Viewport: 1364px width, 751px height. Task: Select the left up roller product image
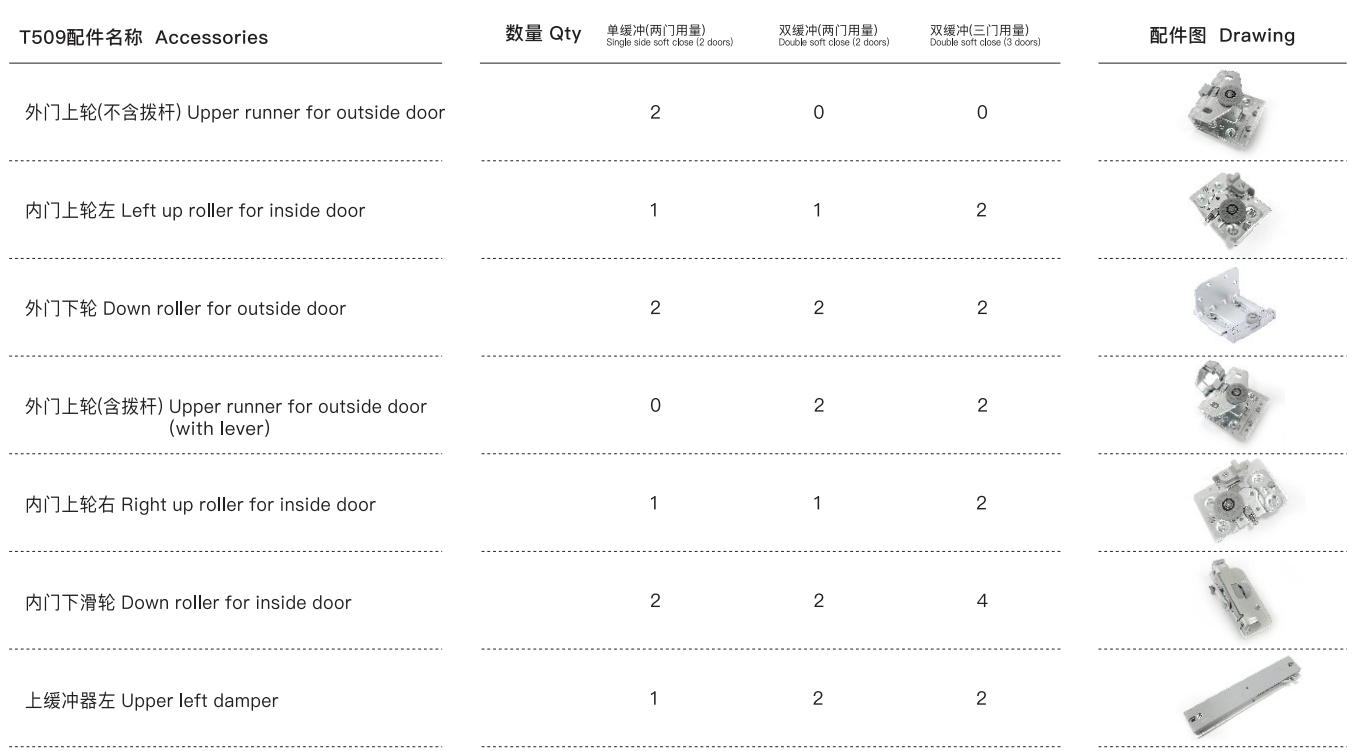(x=1228, y=210)
